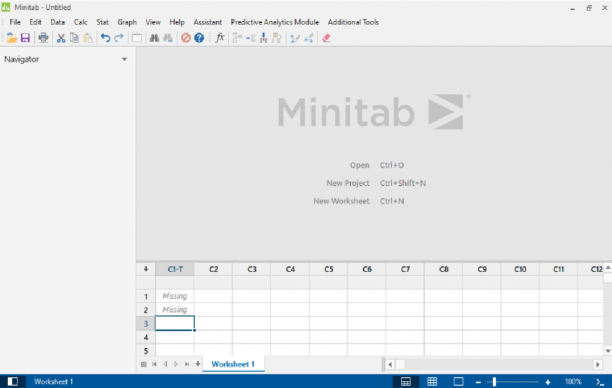The width and height of the screenshot is (612, 388).
Task: Go to the previous worksheet tab arrow
Action: click(x=165, y=364)
